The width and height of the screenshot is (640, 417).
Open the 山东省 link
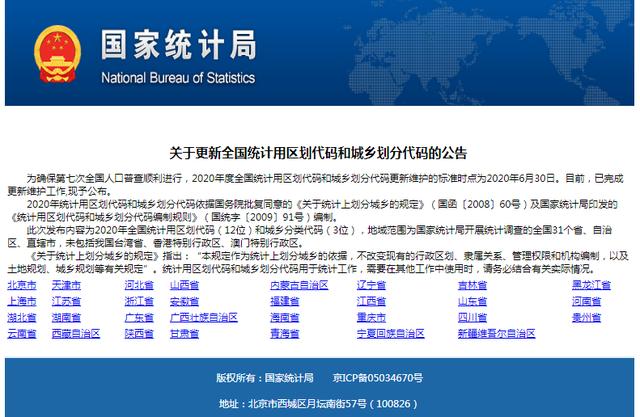[x=472, y=302]
